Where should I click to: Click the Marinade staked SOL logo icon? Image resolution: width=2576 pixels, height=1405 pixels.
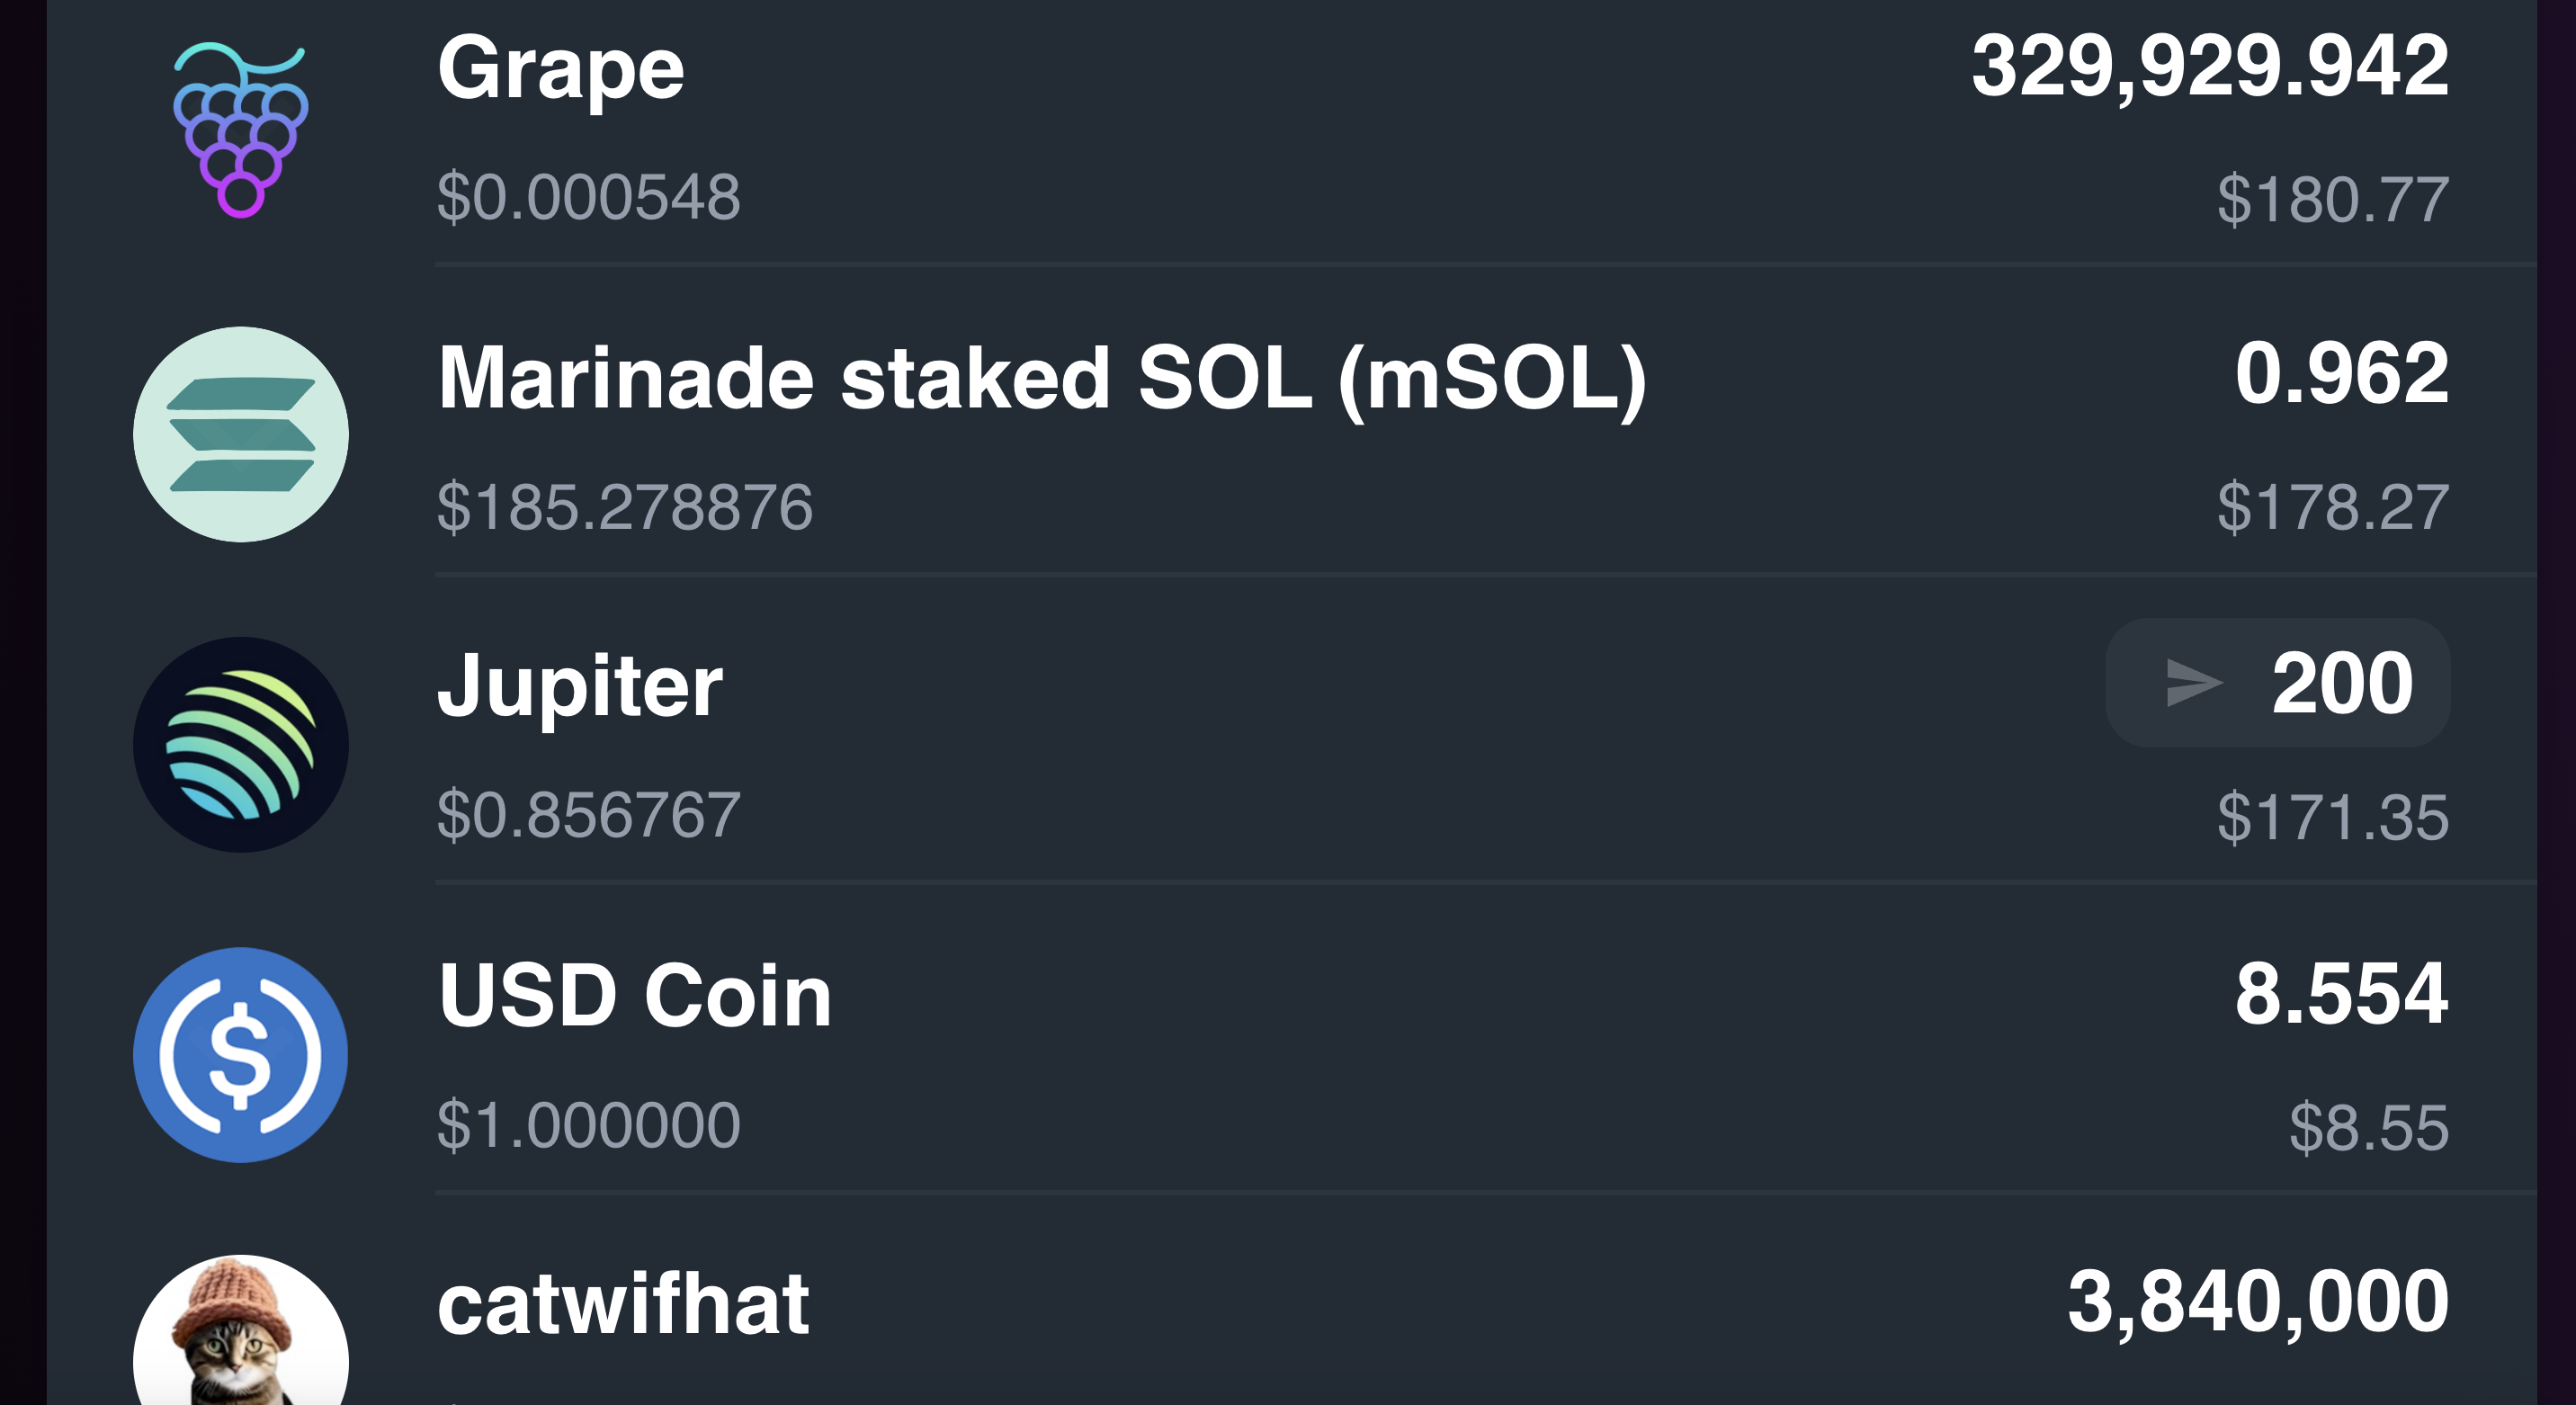241,434
